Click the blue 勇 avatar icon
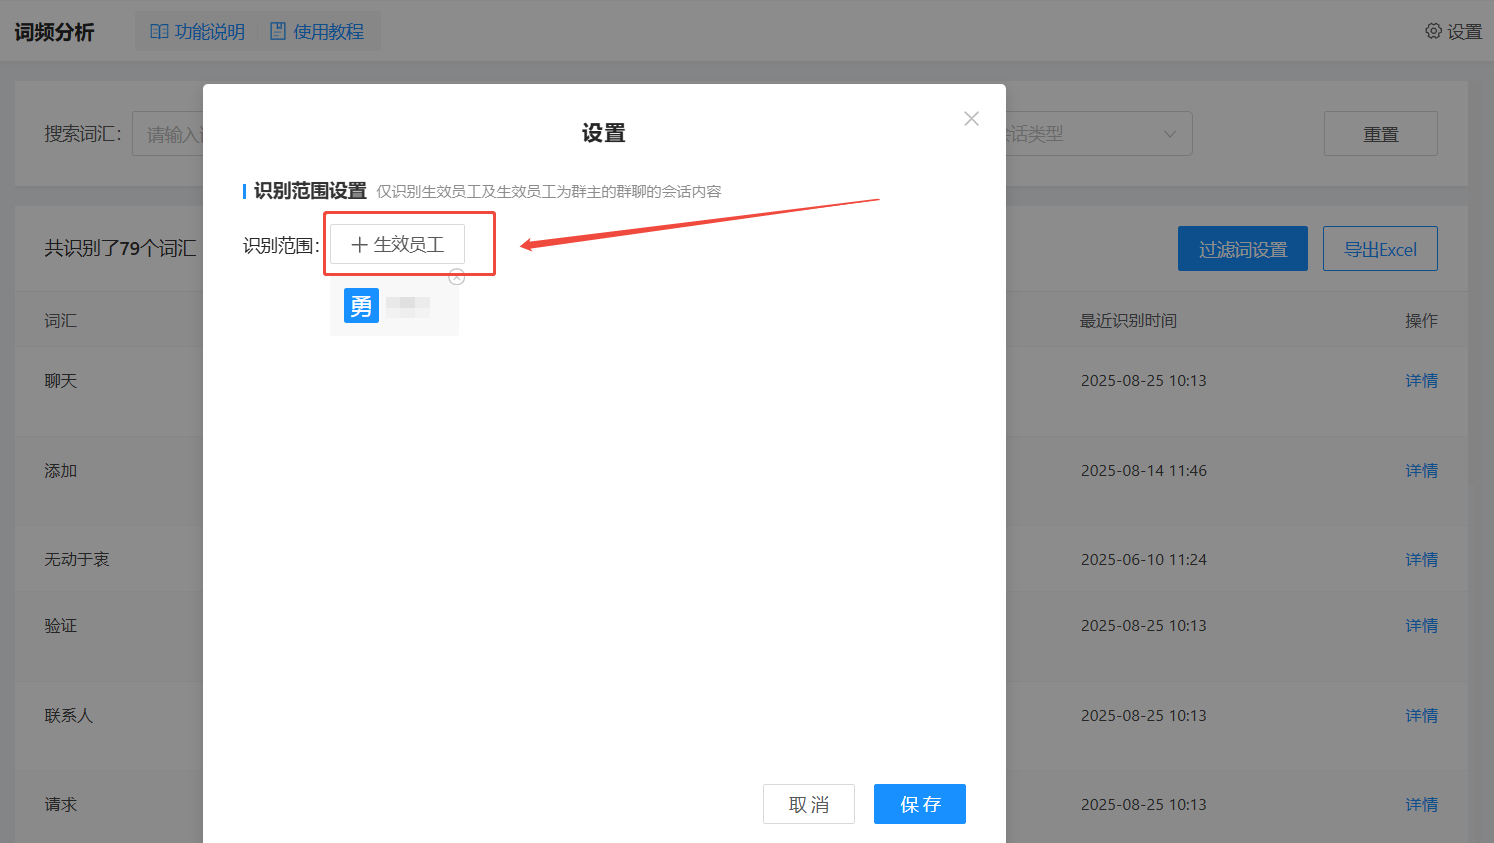This screenshot has width=1494, height=843. tap(361, 305)
